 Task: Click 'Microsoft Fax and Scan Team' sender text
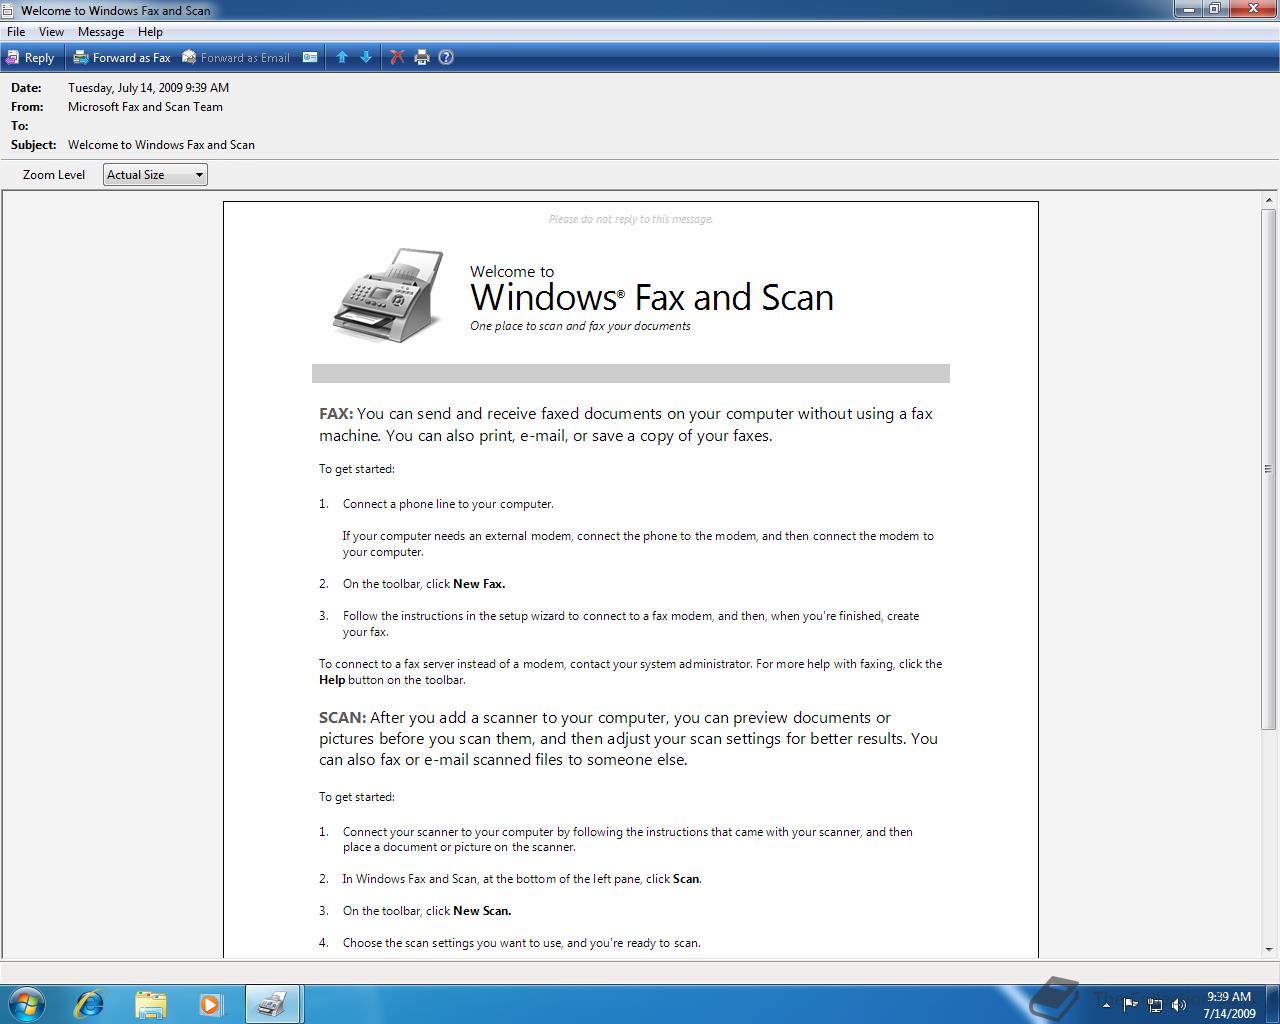coord(145,107)
